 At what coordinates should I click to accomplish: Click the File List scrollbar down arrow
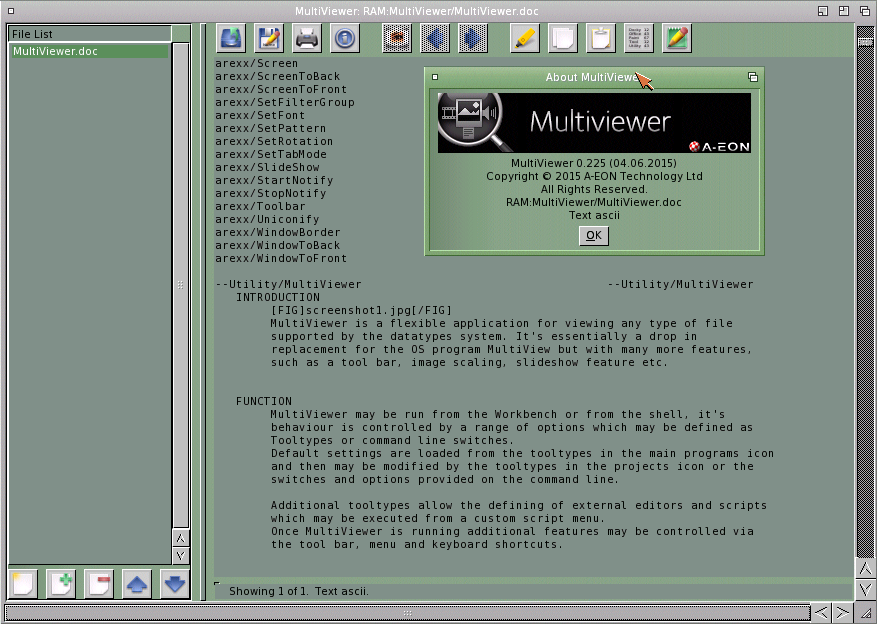pyautogui.click(x=181, y=556)
